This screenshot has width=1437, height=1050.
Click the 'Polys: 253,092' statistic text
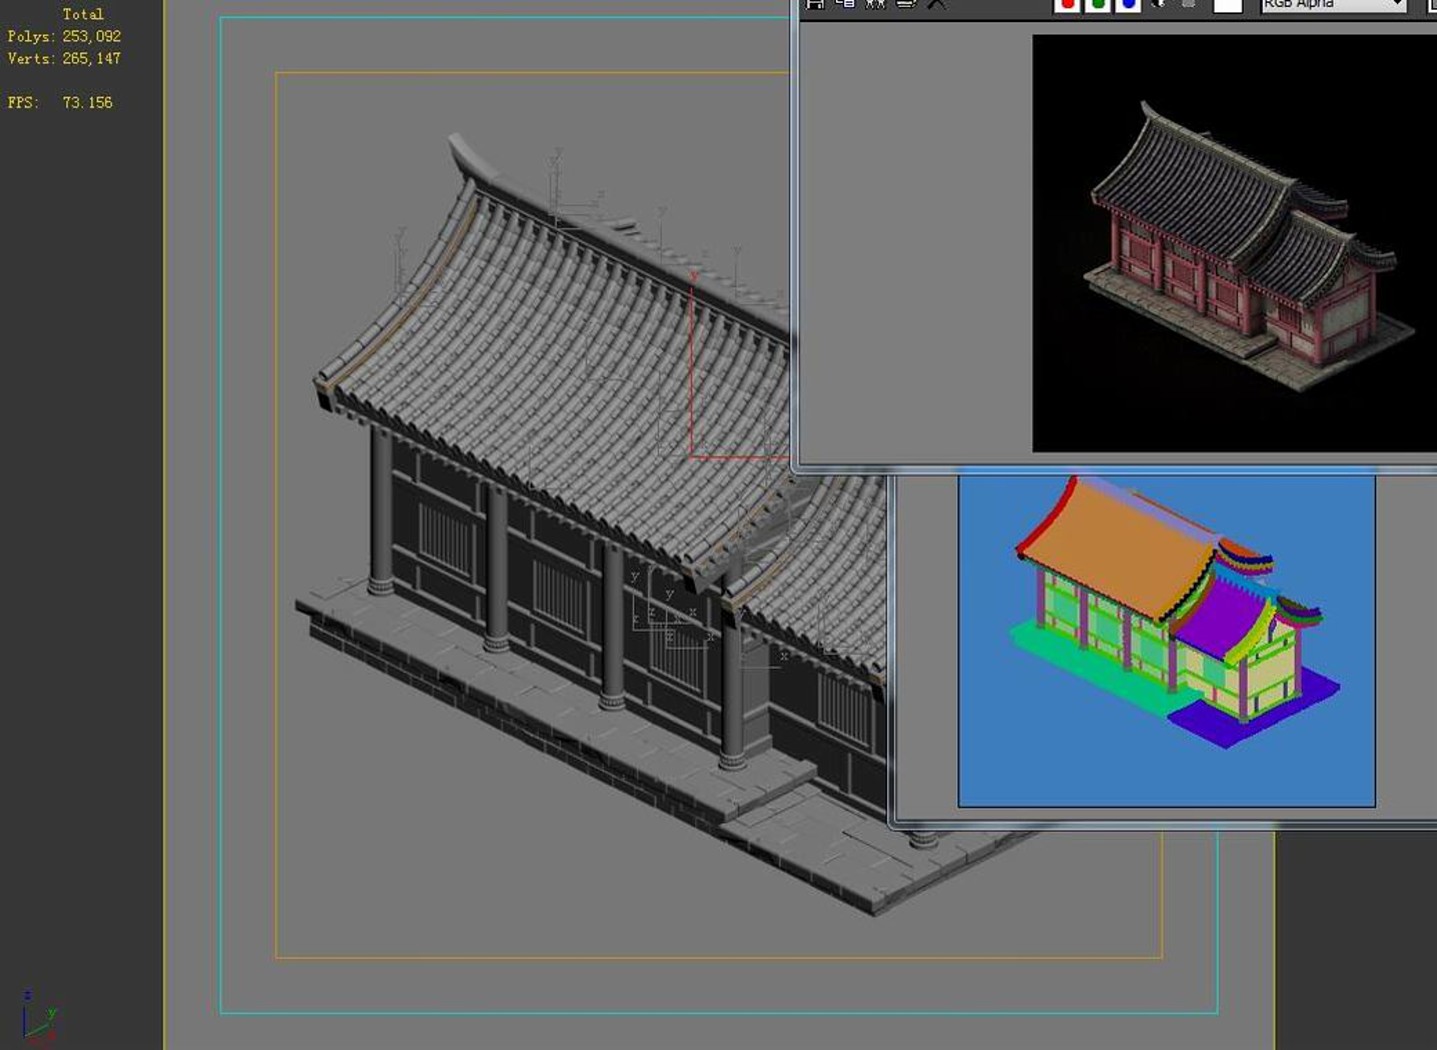(64, 36)
